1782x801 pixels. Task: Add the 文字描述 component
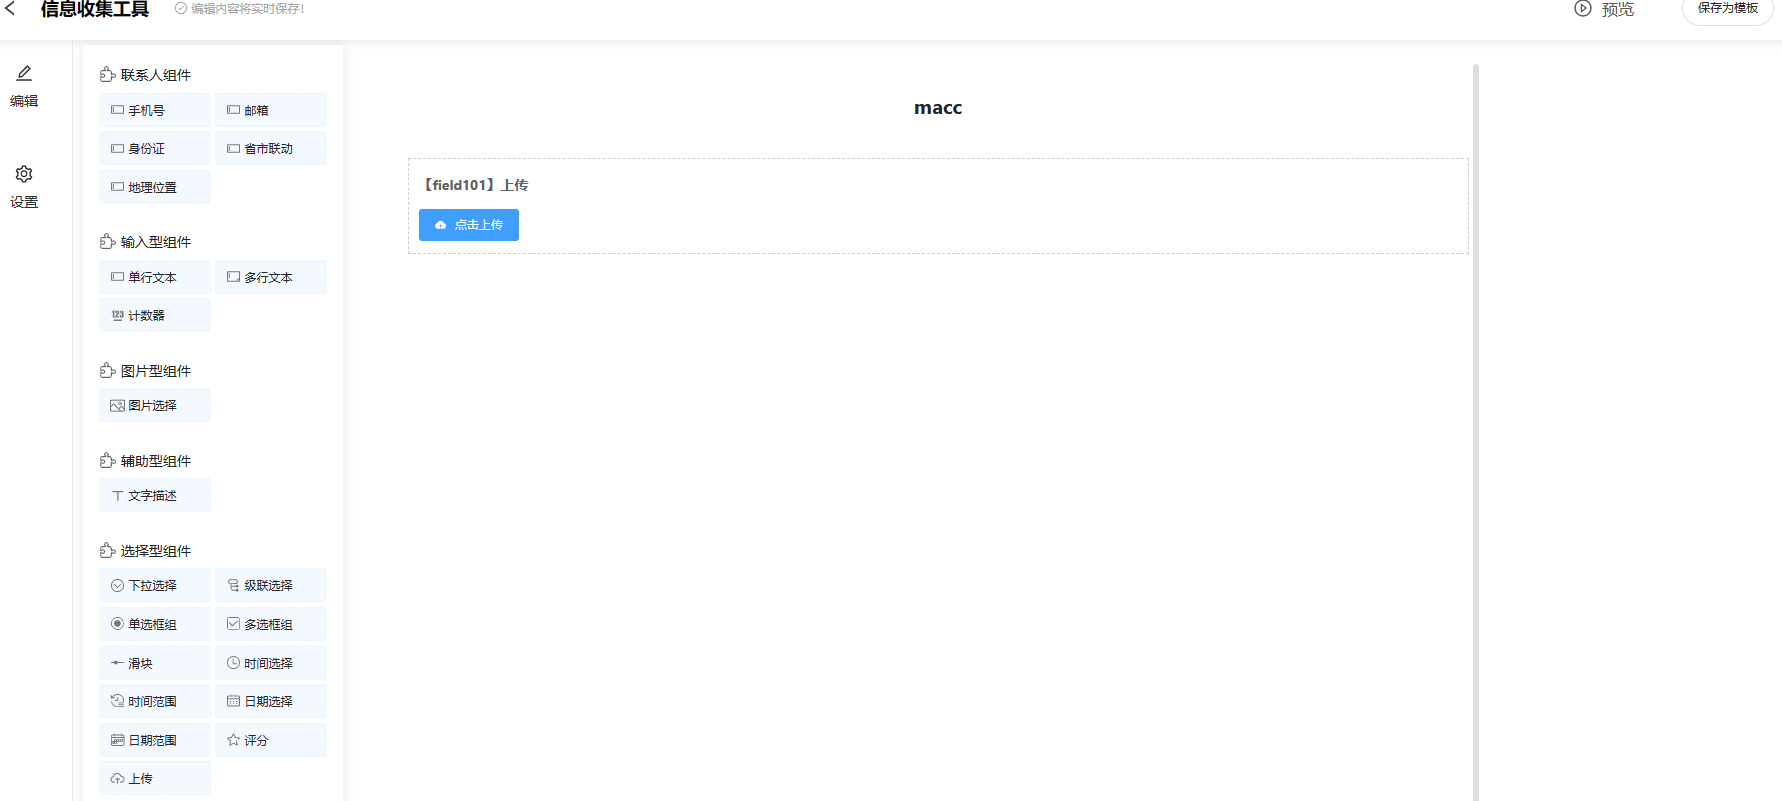coord(155,495)
